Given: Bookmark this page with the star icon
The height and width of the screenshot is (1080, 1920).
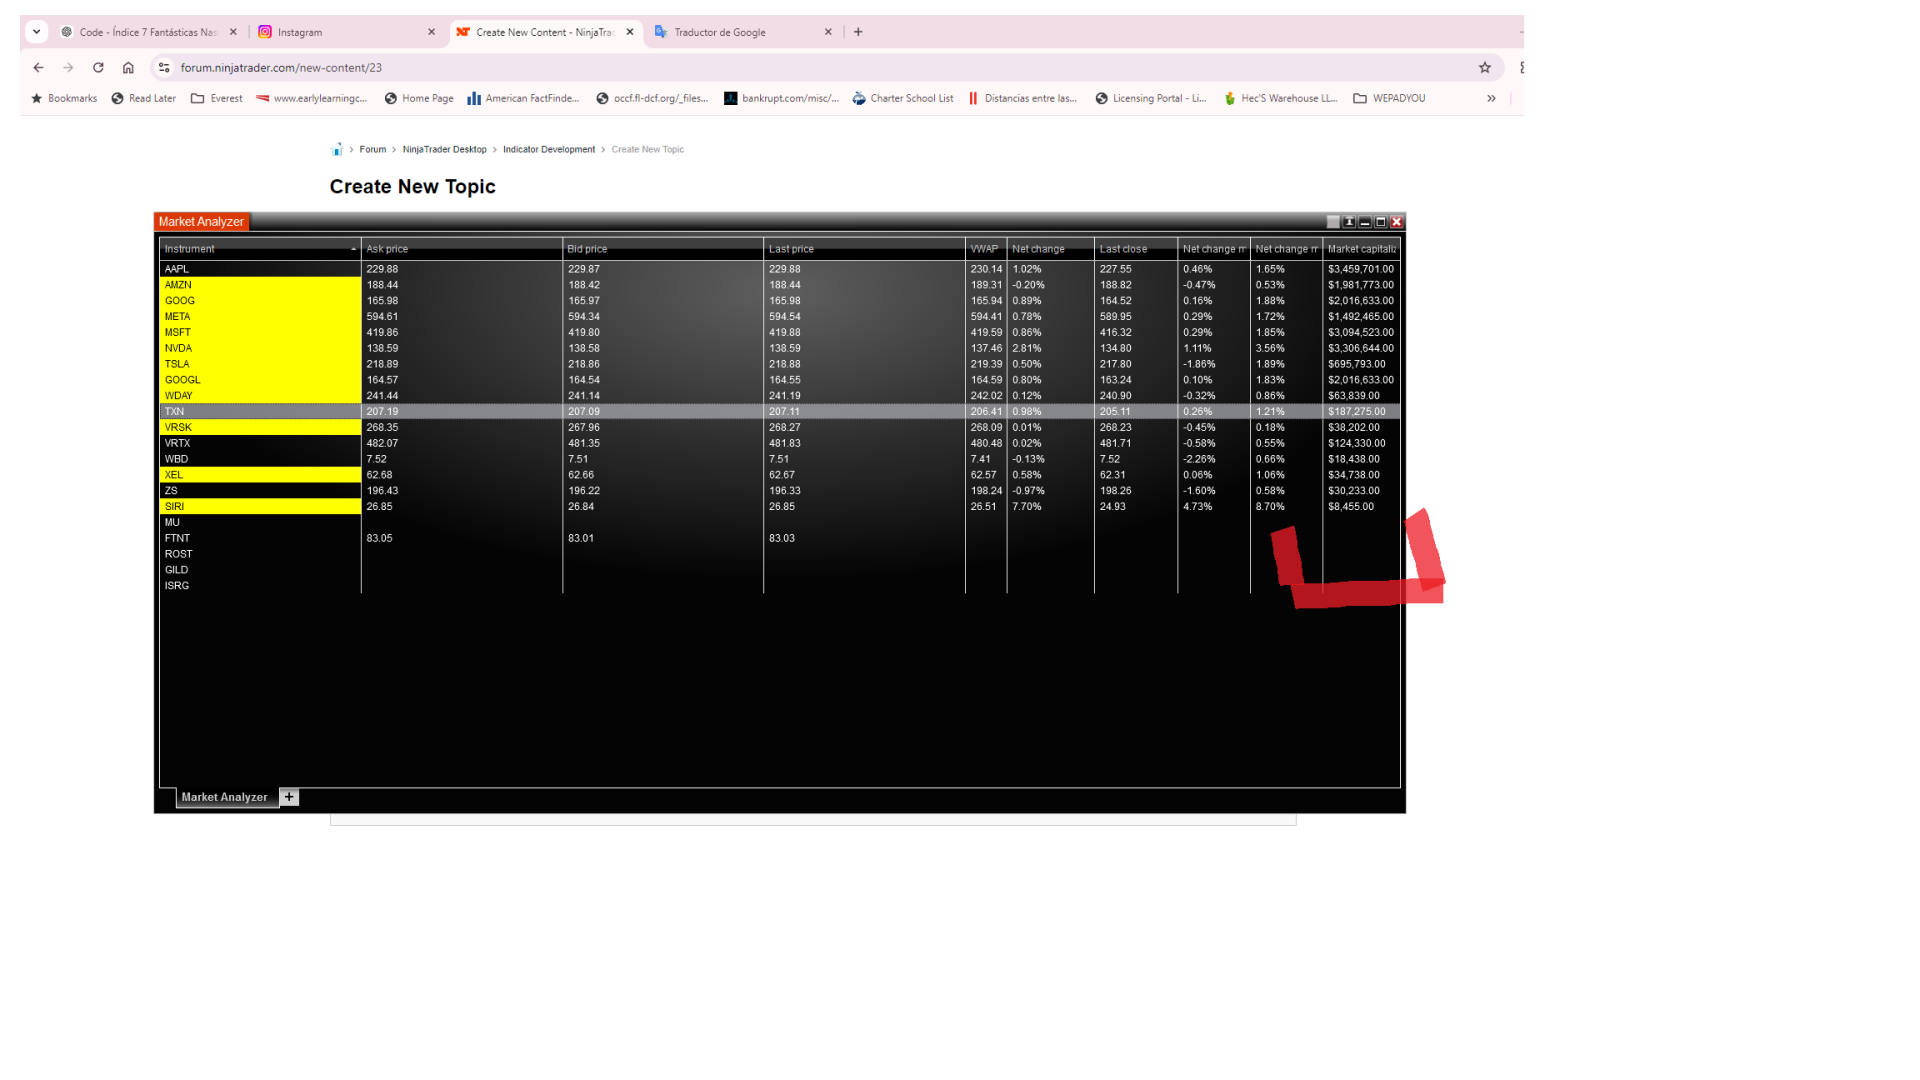Looking at the screenshot, I should click(x=1485, y=68).
